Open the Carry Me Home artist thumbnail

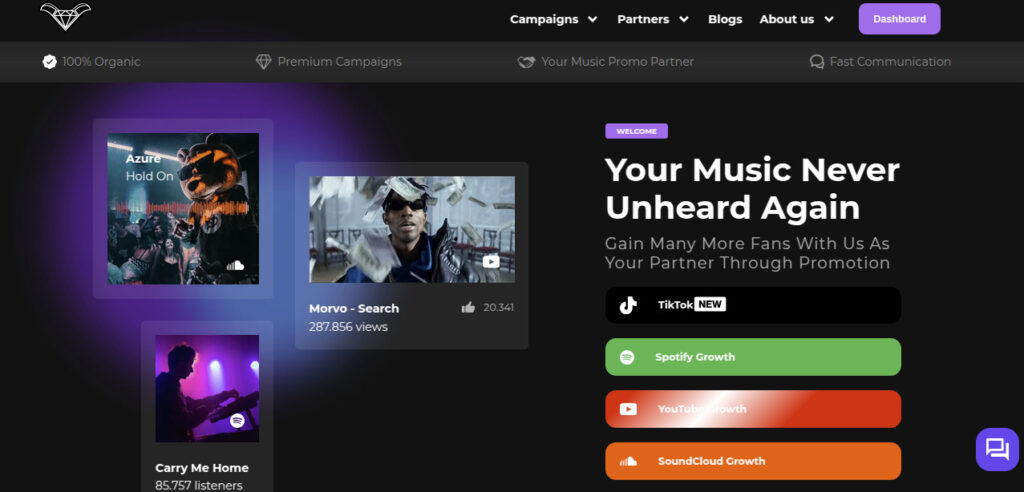tap(207, 389)
